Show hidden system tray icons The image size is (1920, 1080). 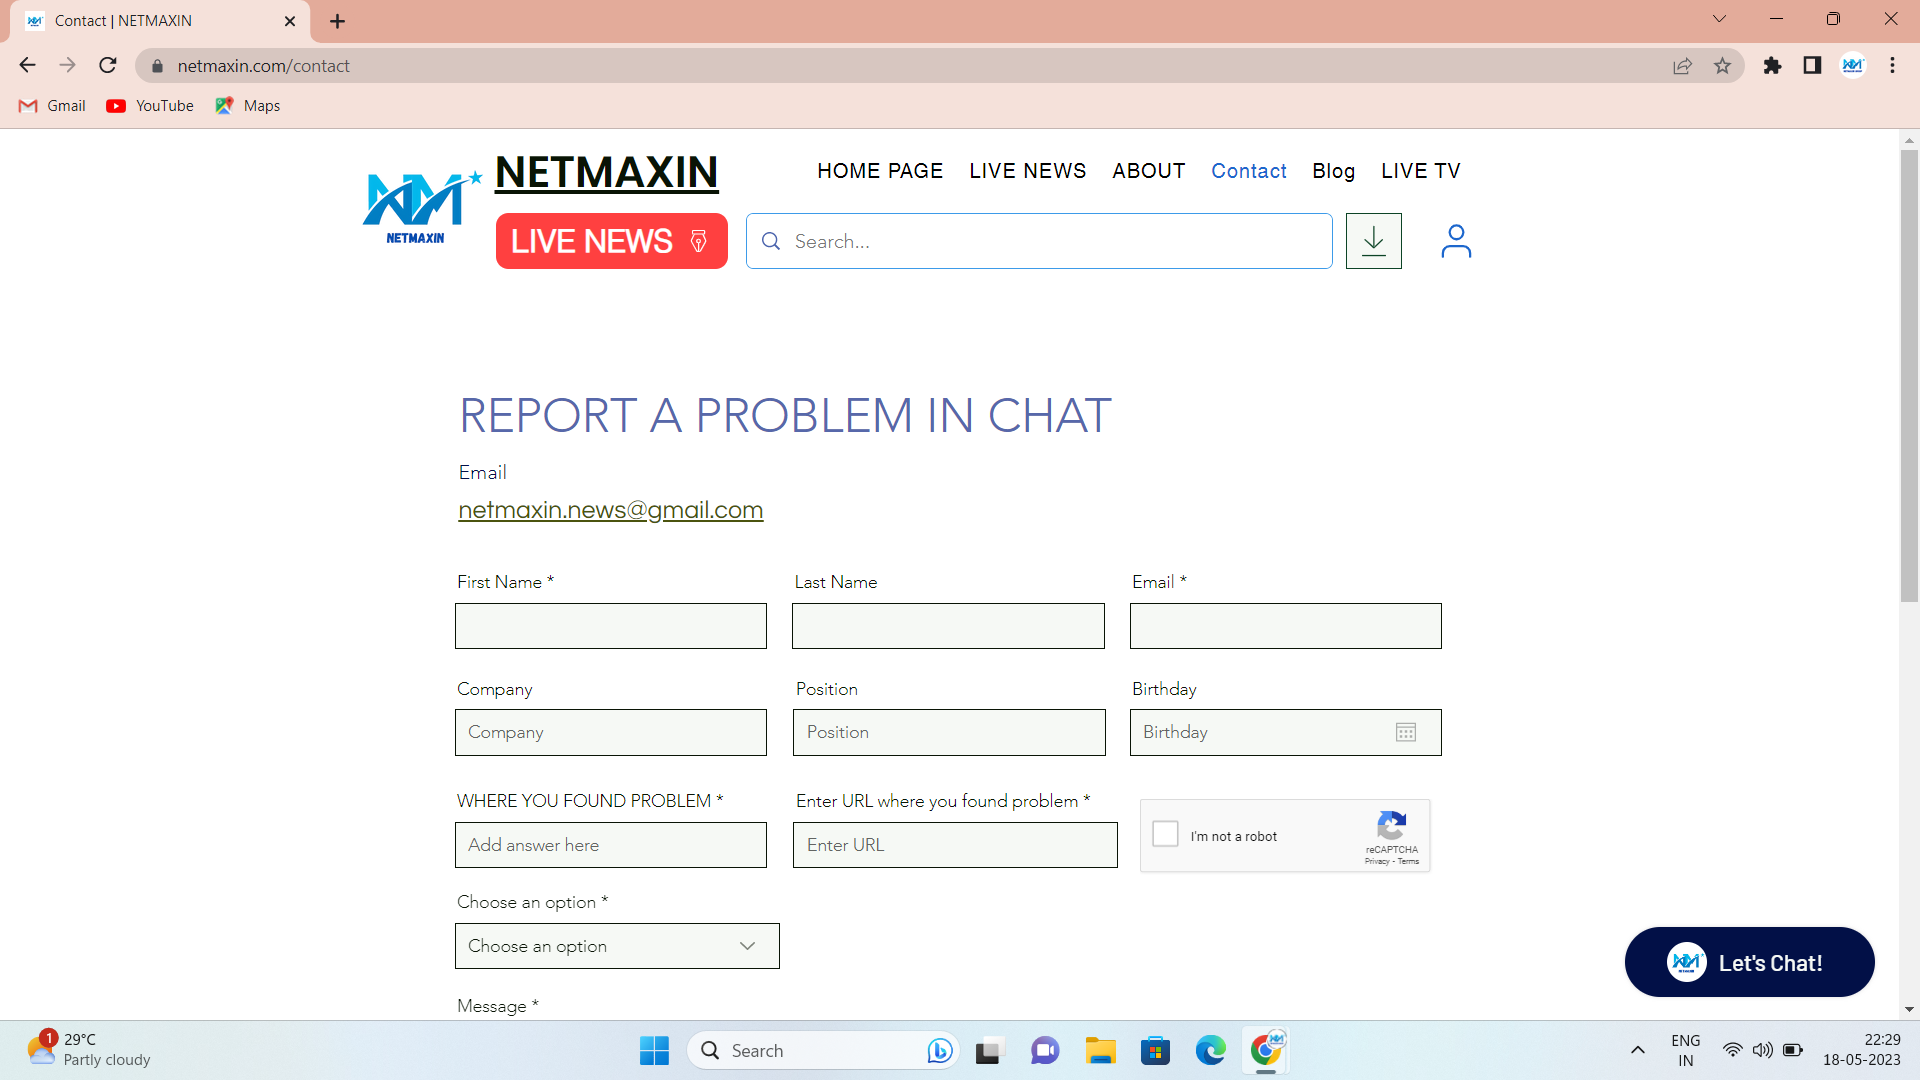pos(1637,1050)
